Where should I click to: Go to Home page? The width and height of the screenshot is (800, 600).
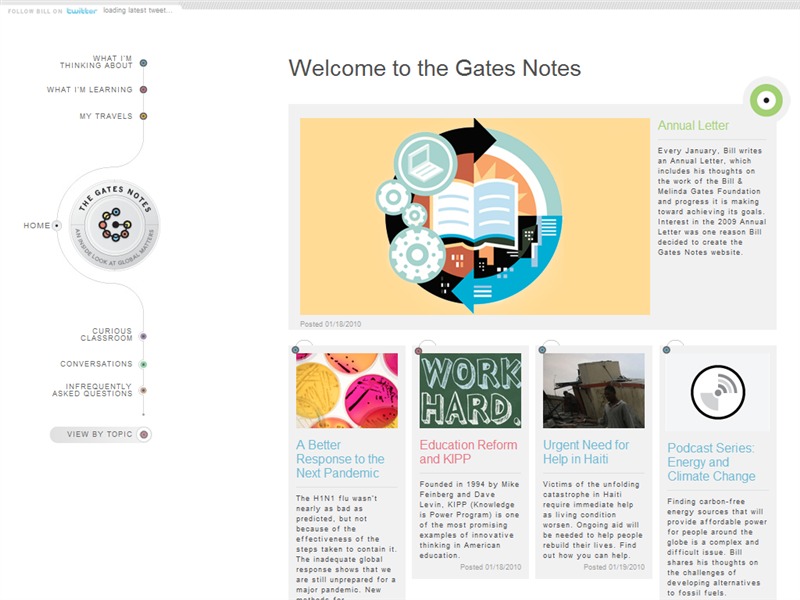(x=37, y=225)
